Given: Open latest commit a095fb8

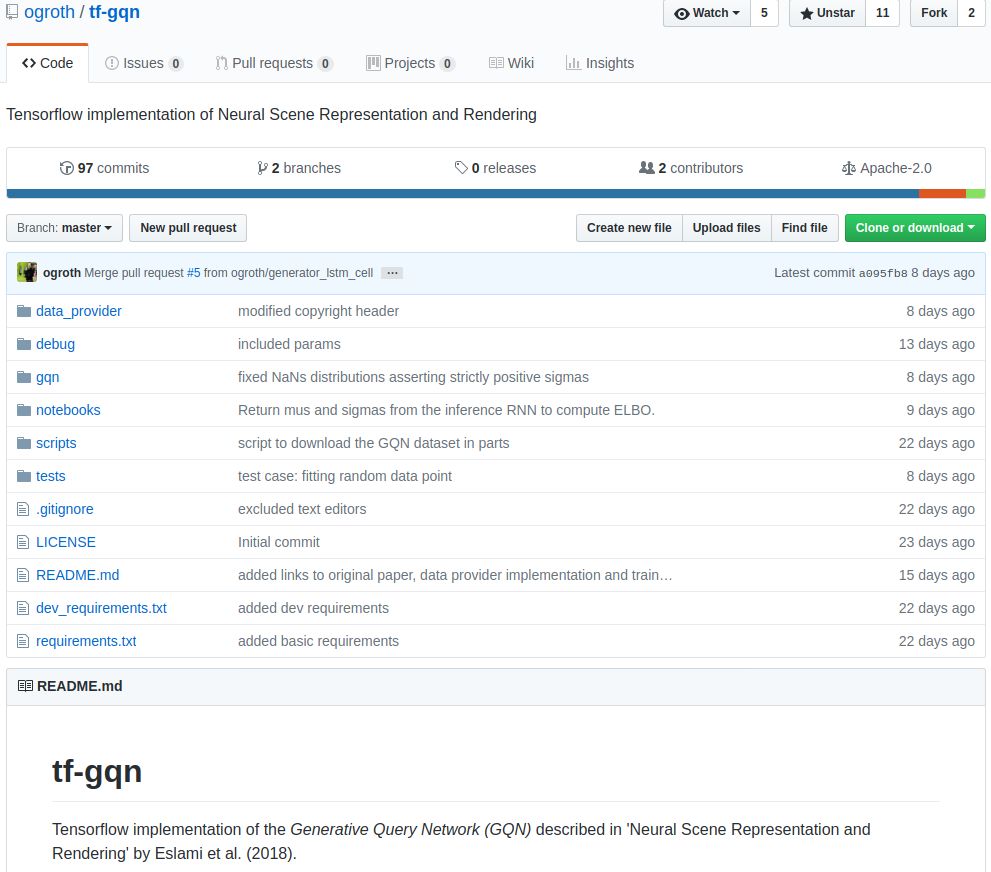Looking at the screenshot, I should click(x=882, y=273).
